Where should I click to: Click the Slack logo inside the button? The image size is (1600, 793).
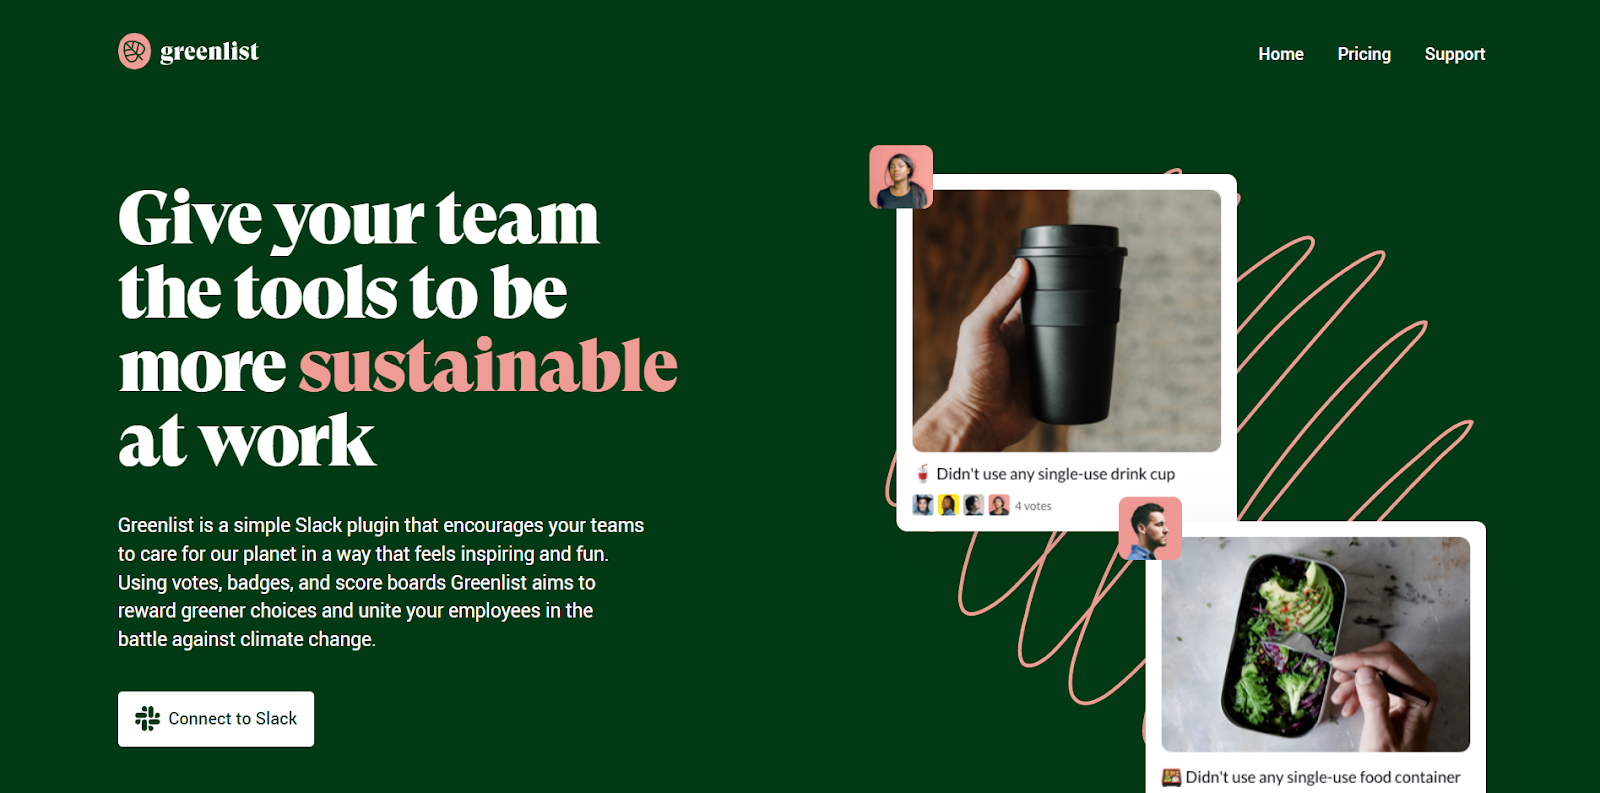147,719
